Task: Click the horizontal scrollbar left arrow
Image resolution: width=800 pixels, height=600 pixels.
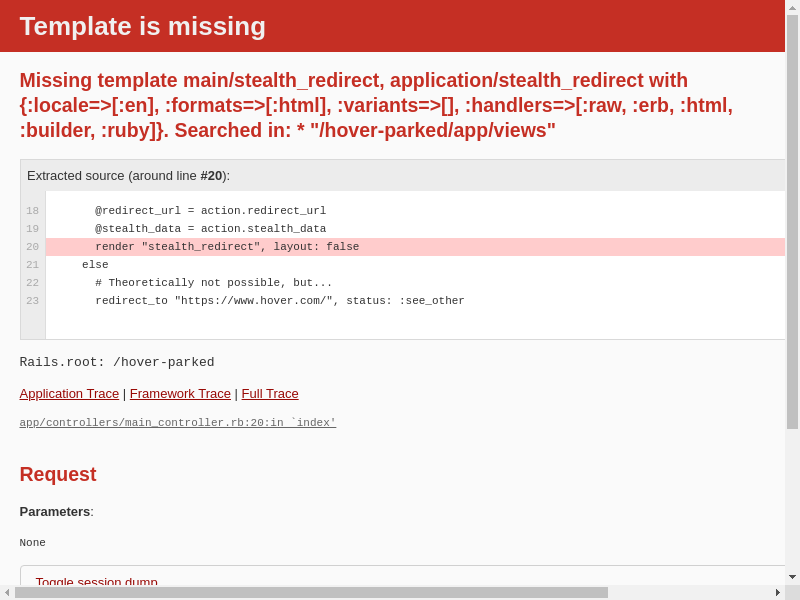Action: click(x=7, y=592)
